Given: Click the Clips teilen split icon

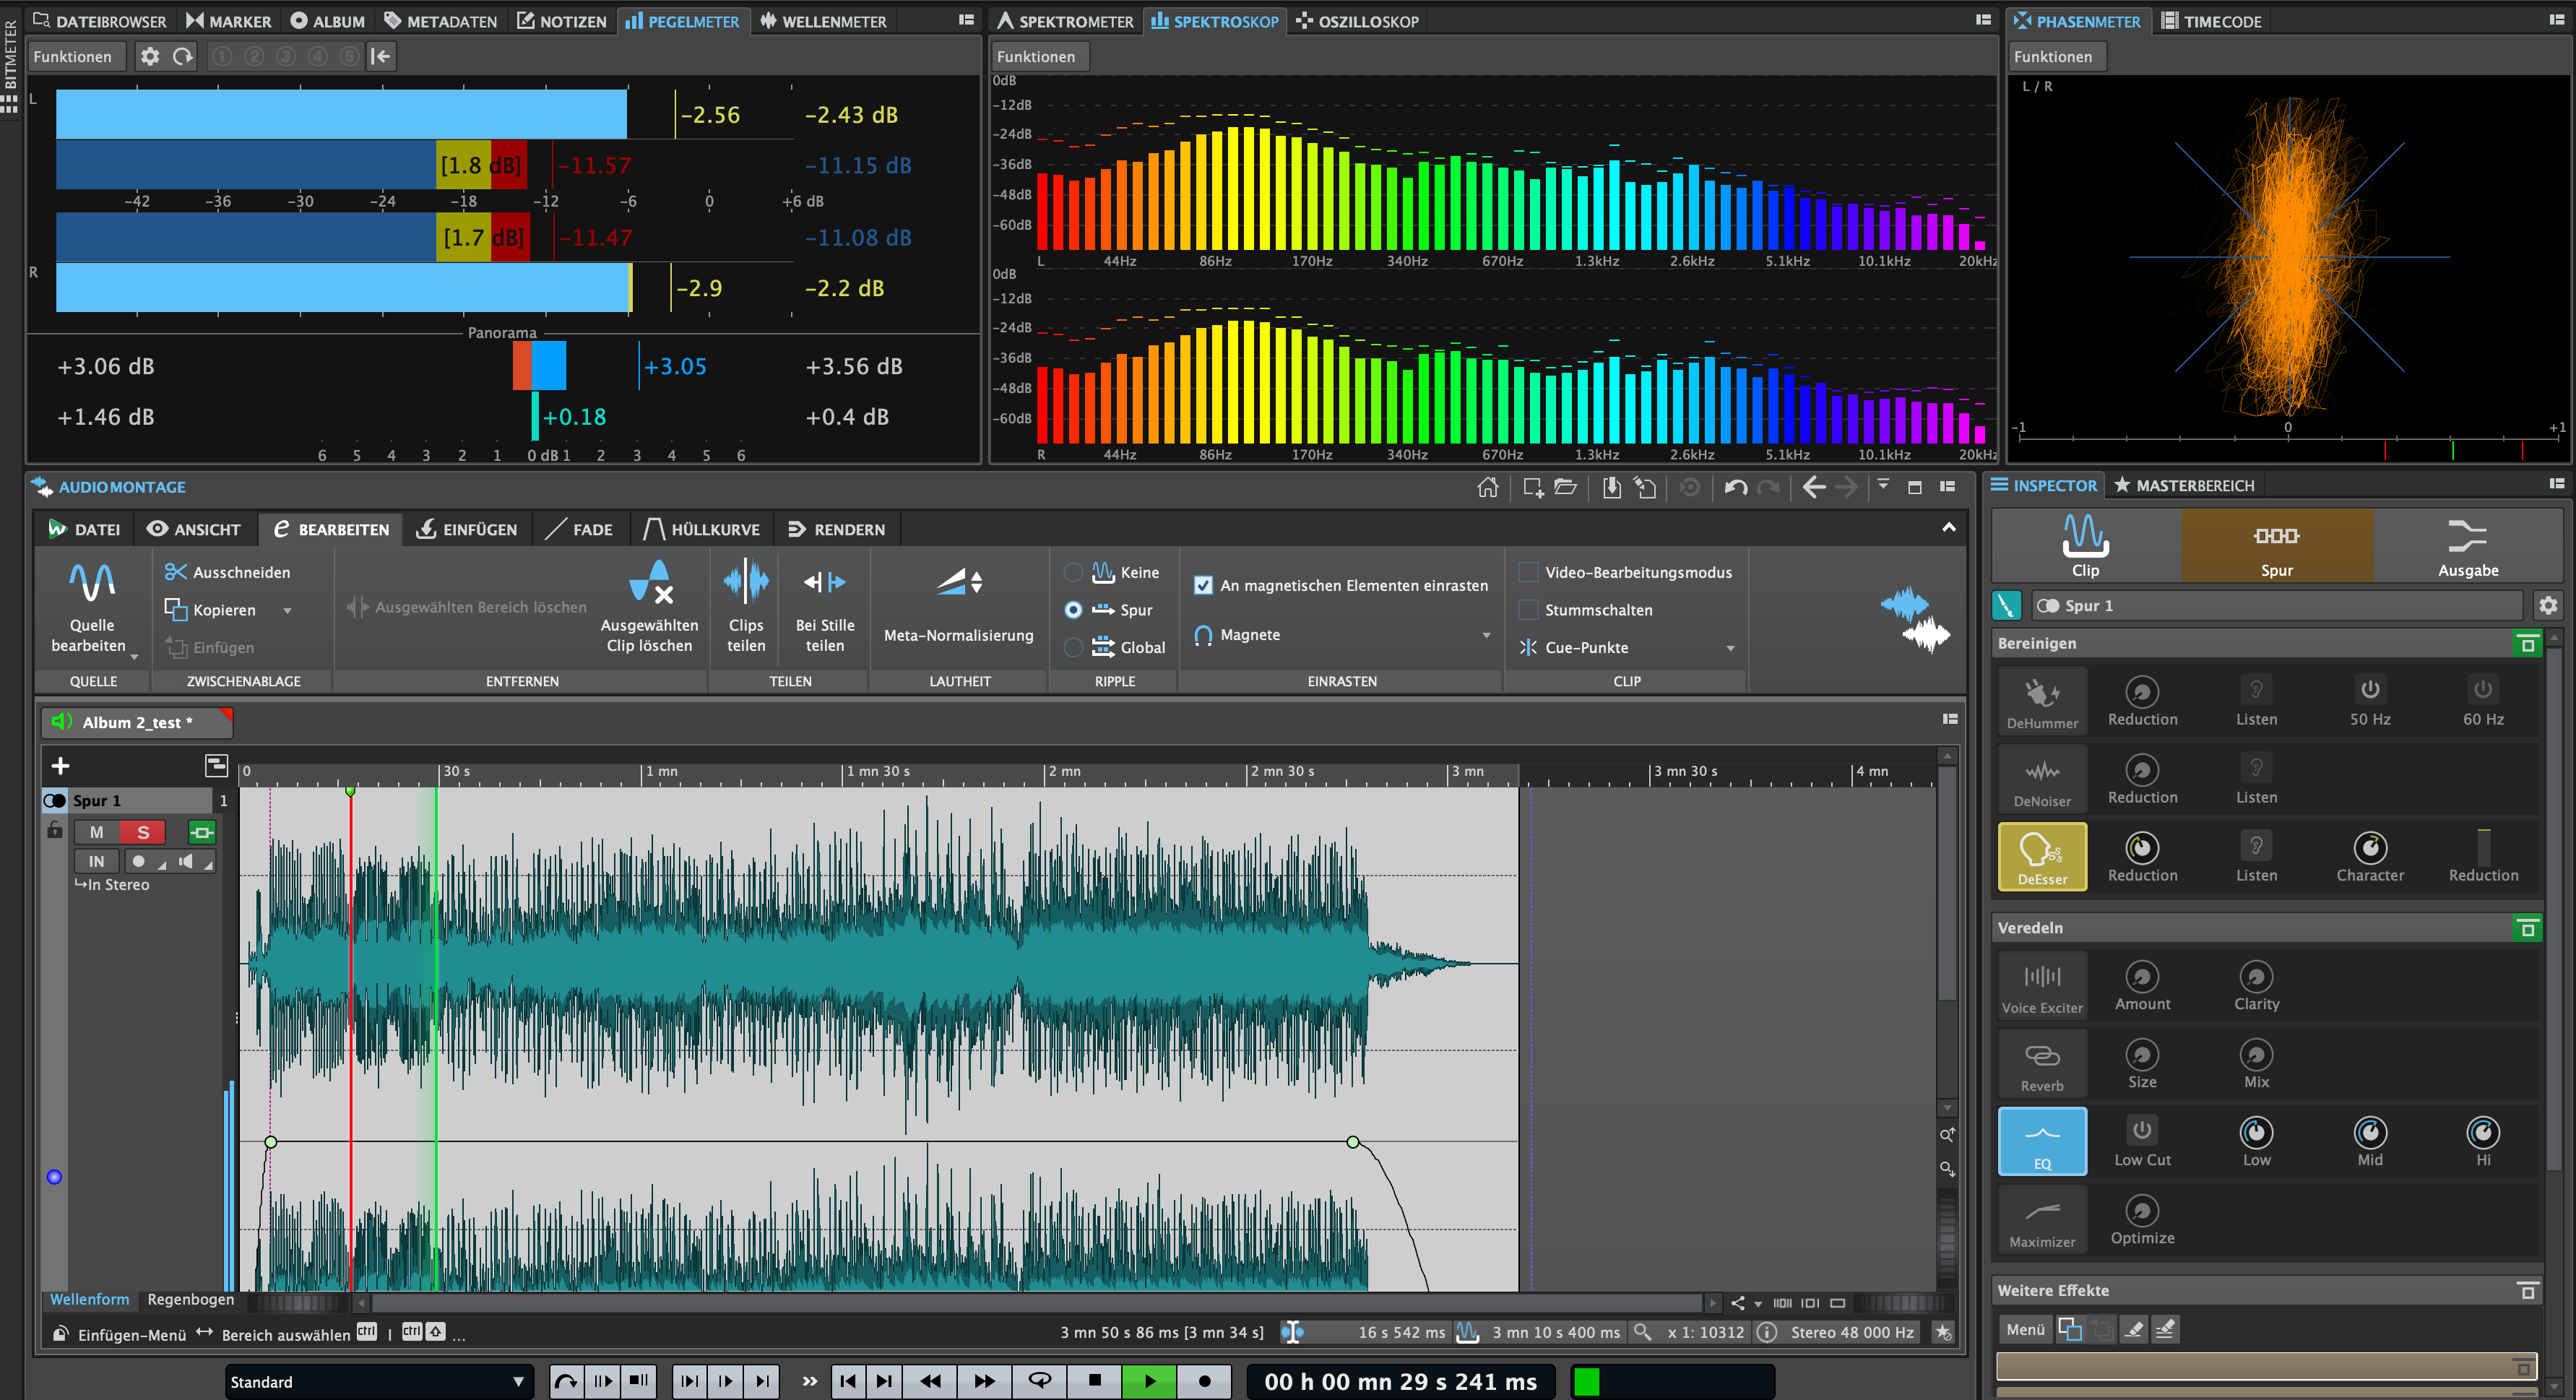Looking at the screenshot, I should (746, 582).
